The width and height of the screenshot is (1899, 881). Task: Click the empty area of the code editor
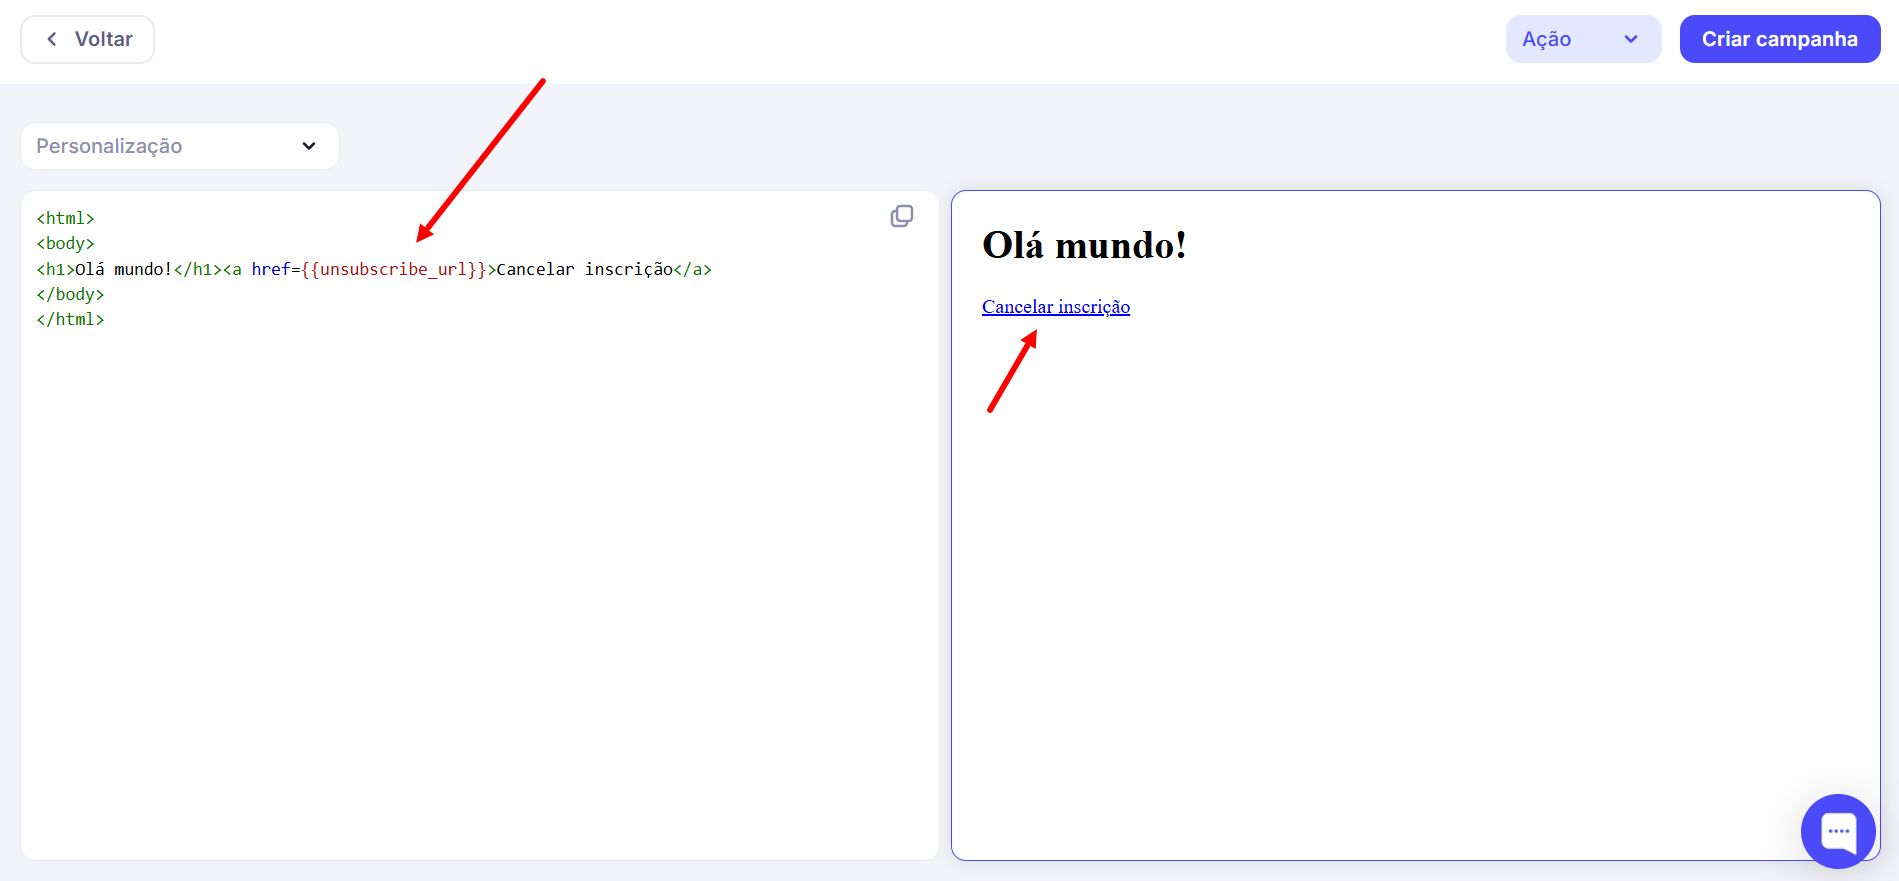[x=478, y=600]
